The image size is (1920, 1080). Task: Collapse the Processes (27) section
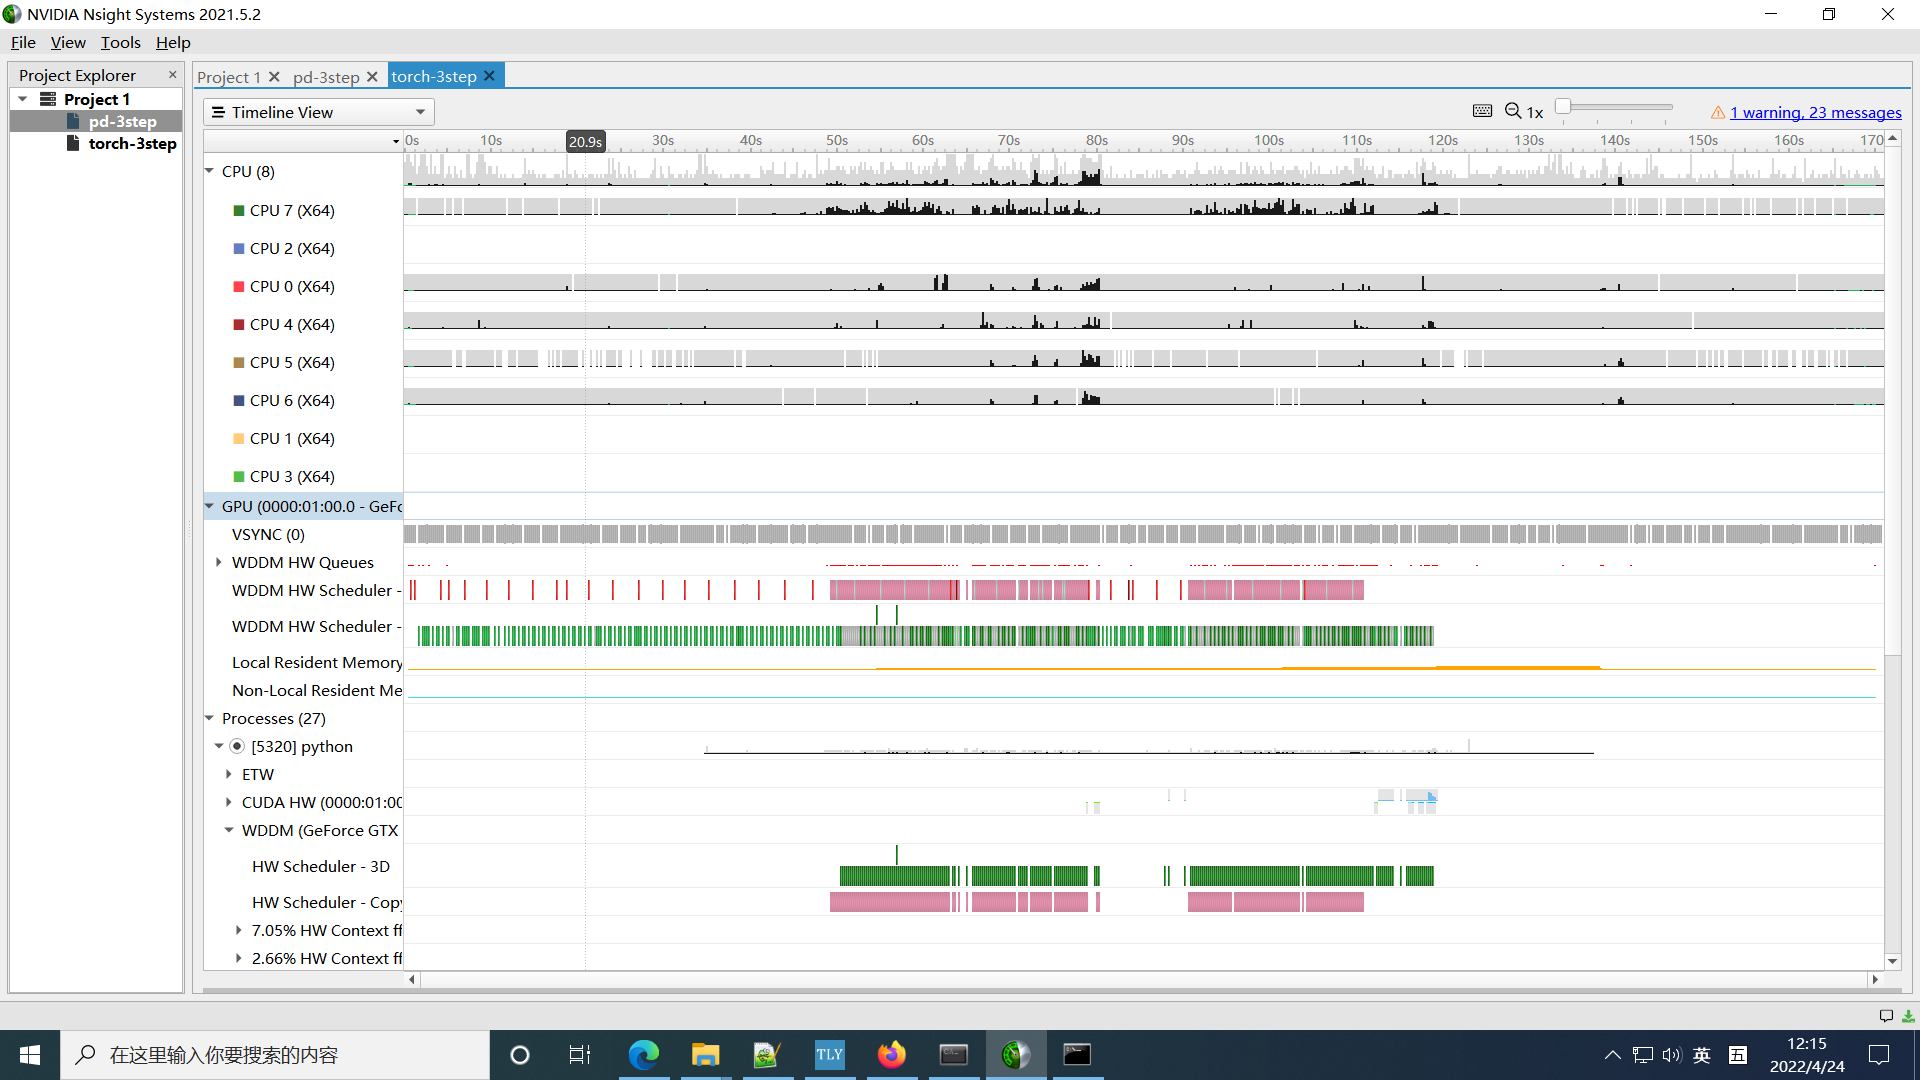click(209, 718)
